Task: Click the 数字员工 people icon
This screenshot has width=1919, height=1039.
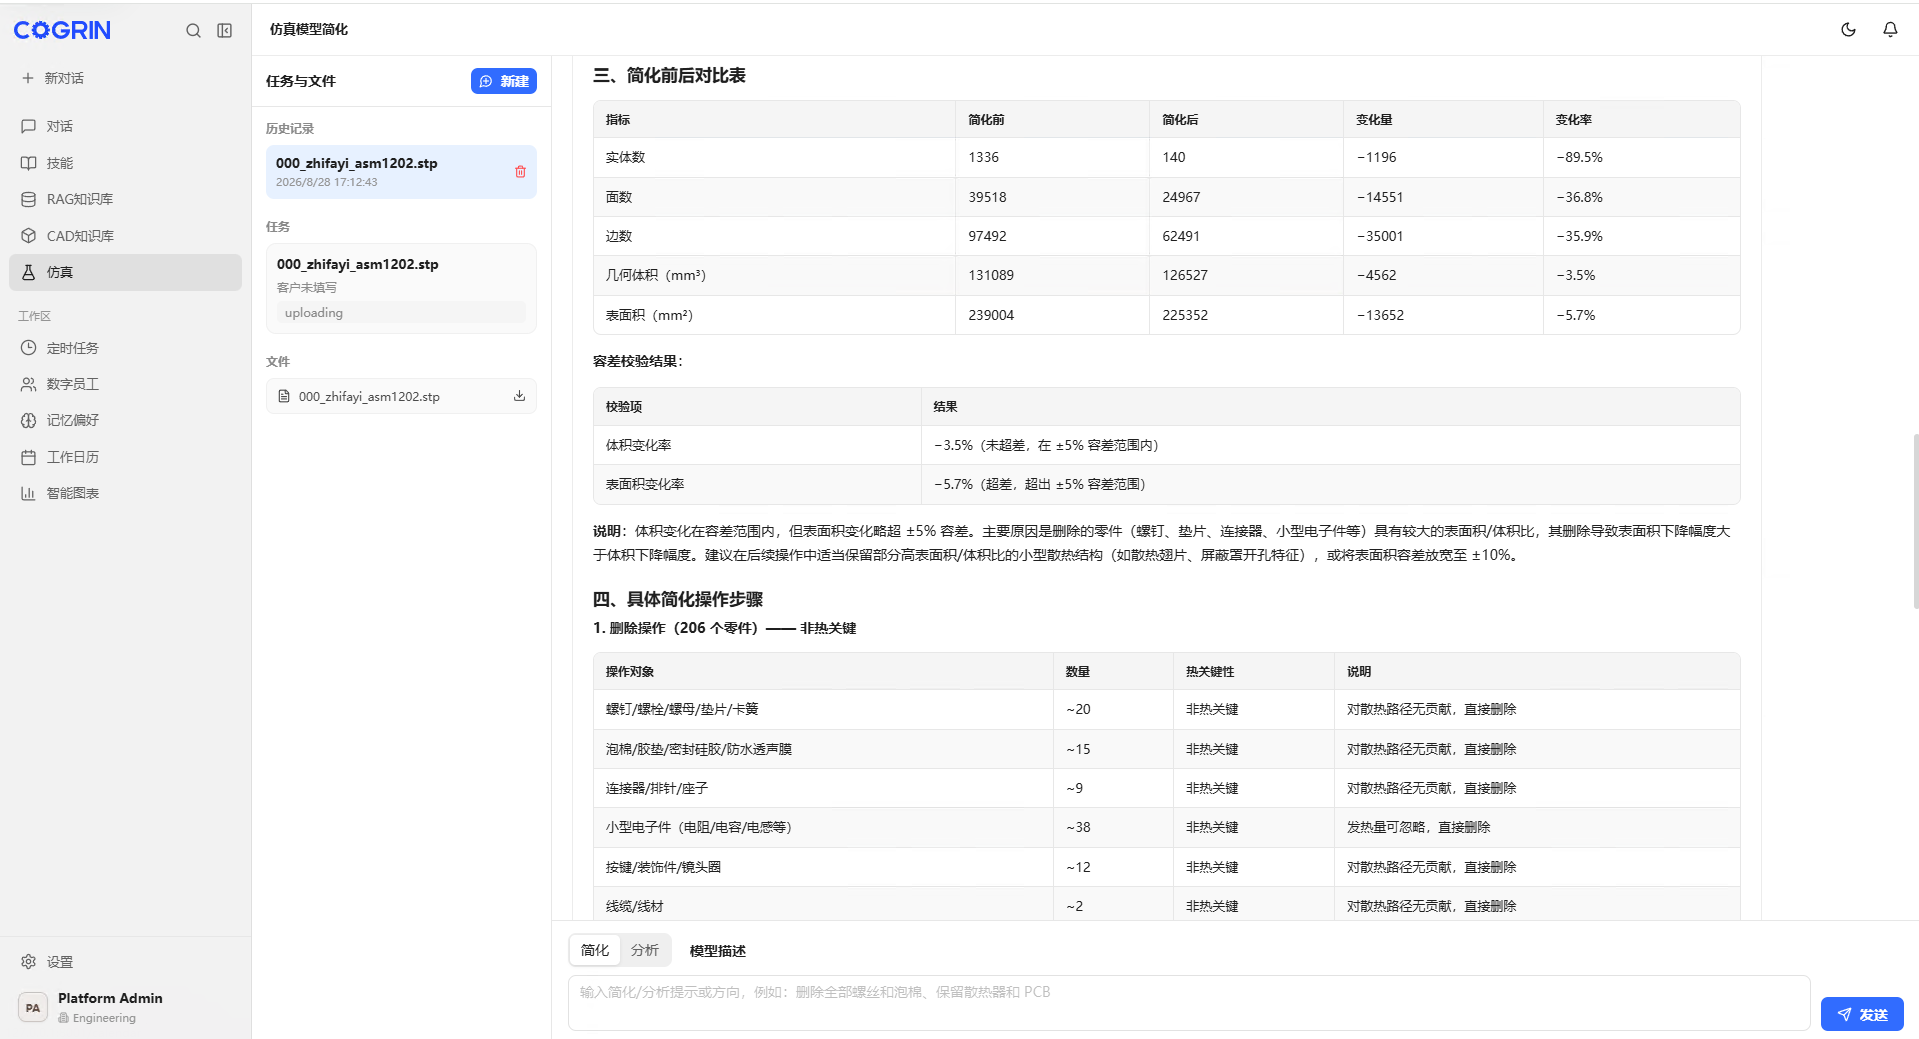Action: coord(29,384)
